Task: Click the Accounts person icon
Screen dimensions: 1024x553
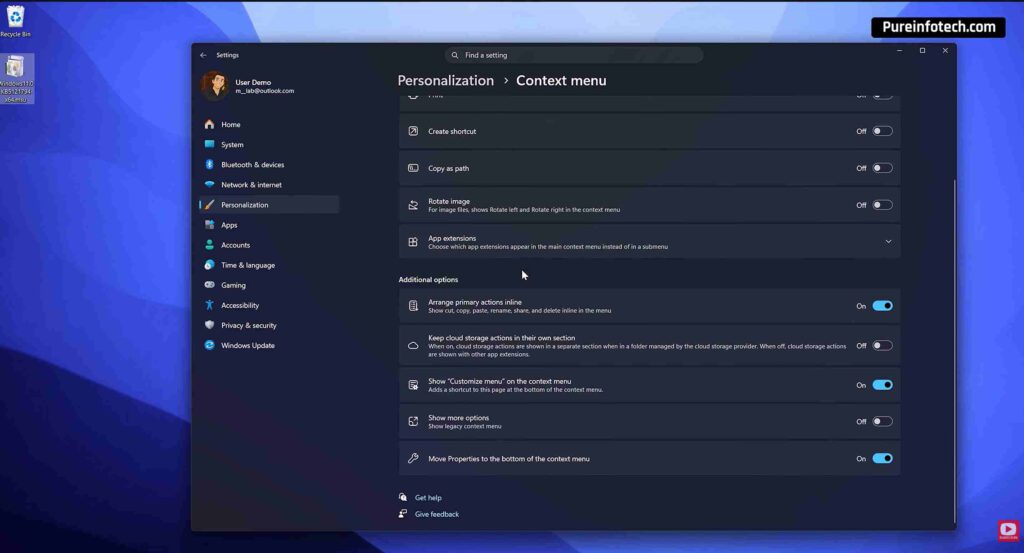Action: (x=209, y=245)
